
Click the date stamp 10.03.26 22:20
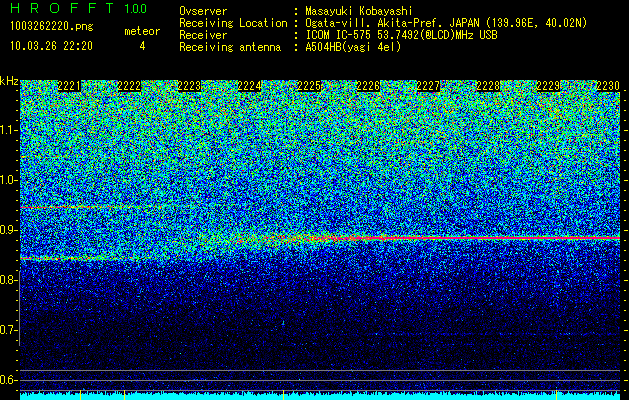tap(51, 46)
